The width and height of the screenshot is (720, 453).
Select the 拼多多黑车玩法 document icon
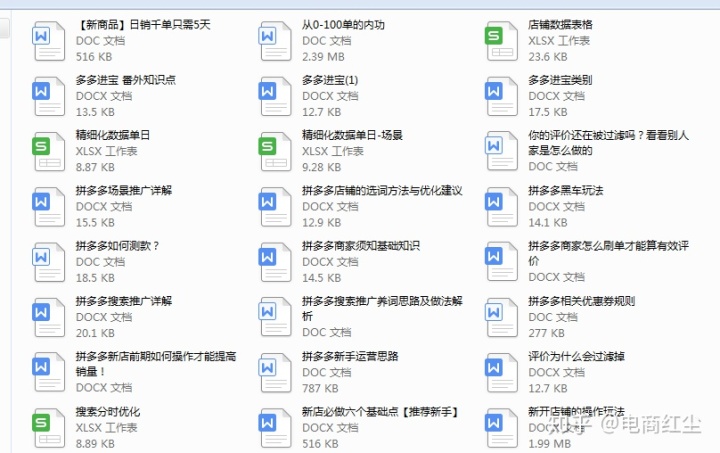pos(501,207)
